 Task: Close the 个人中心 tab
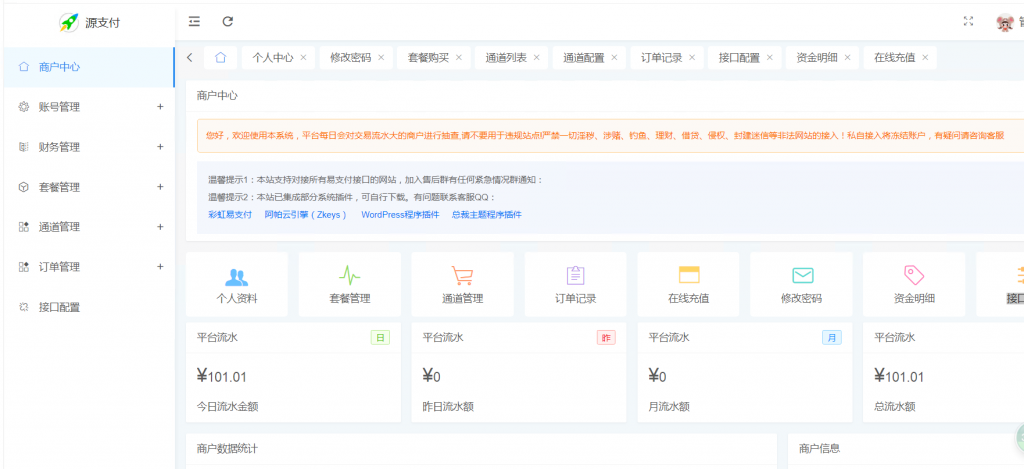[303, 58]
